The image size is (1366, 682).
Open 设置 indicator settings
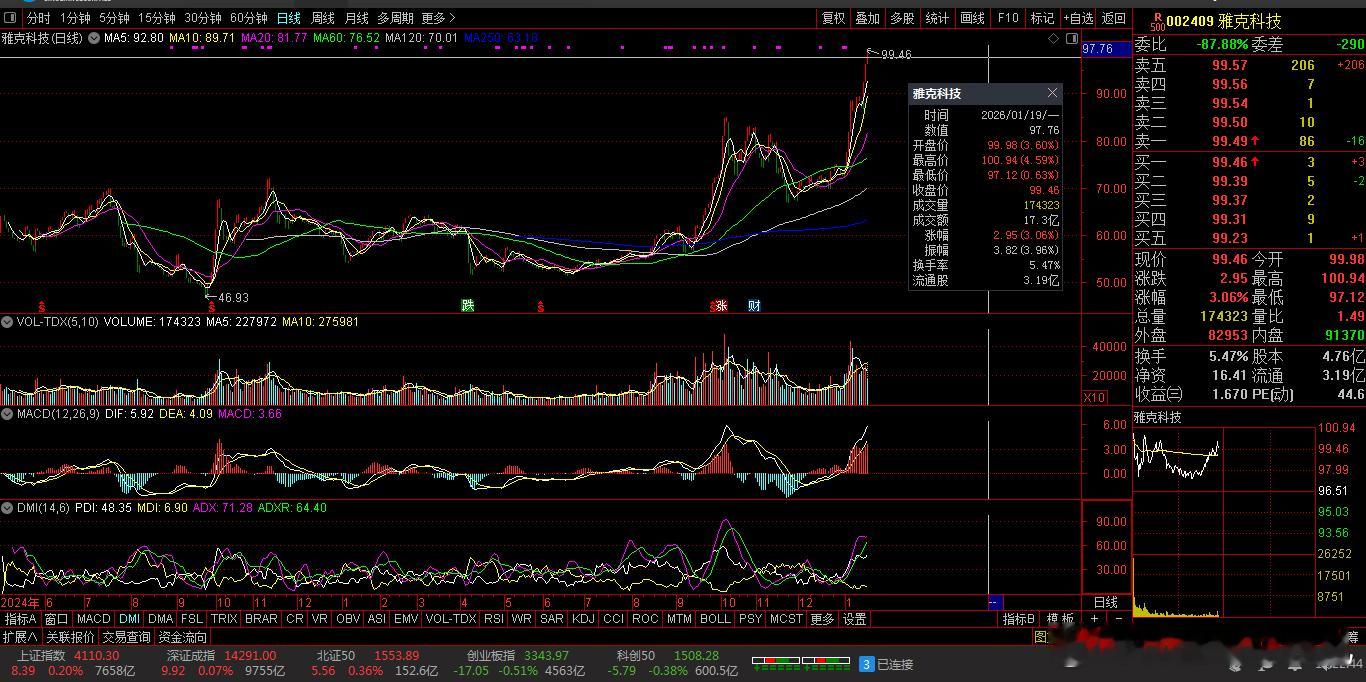pyautogui.click(x=854, y=619)
